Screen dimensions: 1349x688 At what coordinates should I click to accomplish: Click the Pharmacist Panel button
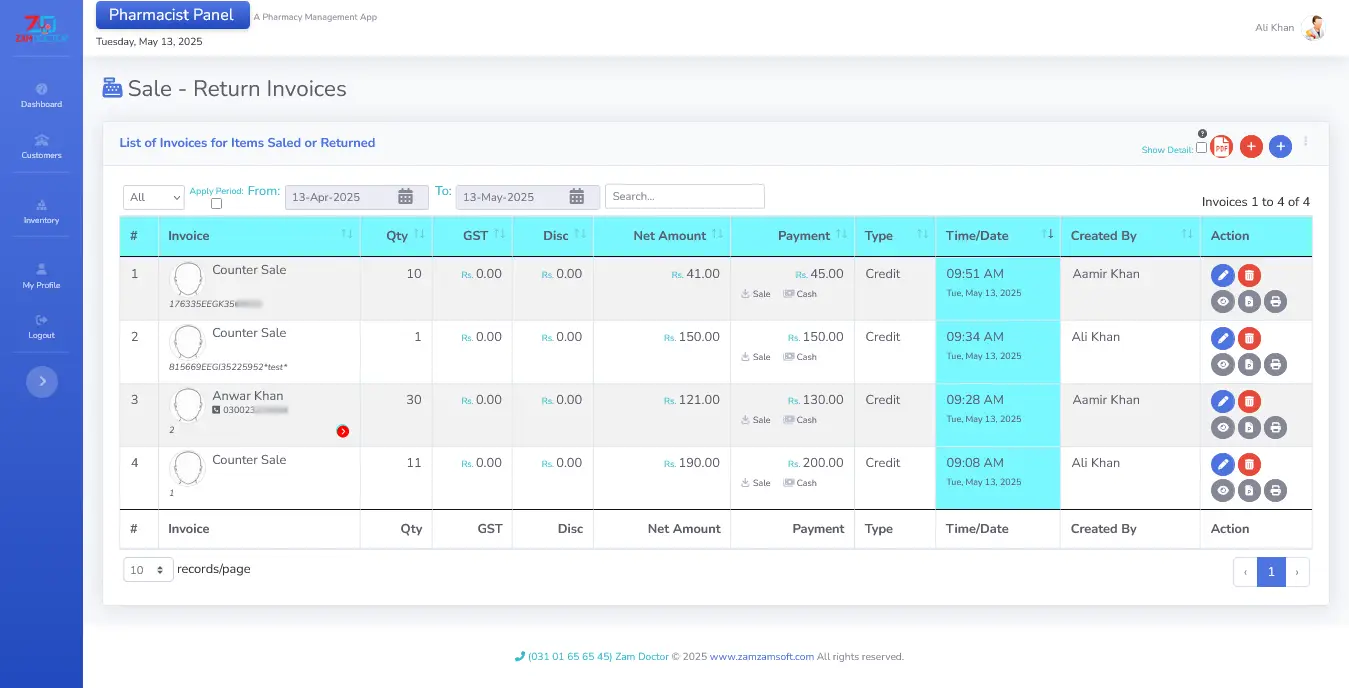[x=172, y=15]
